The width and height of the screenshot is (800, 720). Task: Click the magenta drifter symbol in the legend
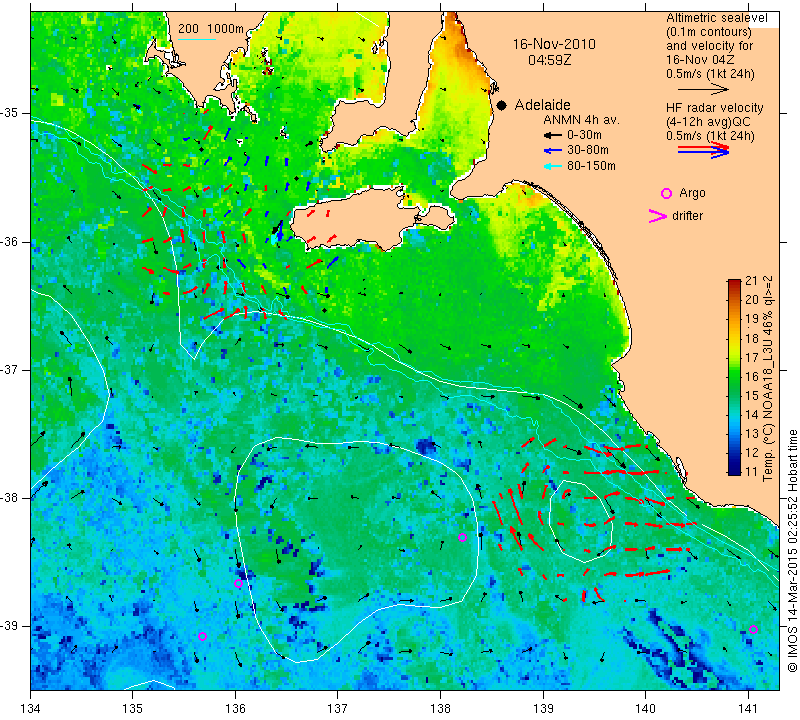pos(657,216)
